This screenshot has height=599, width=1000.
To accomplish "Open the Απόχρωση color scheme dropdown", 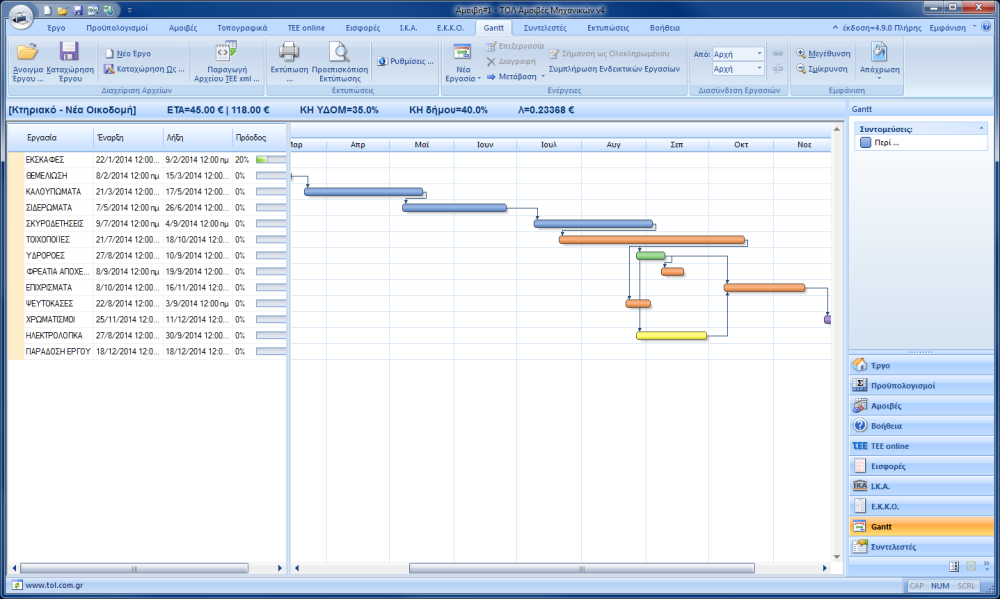I will [x=879, y=62].
